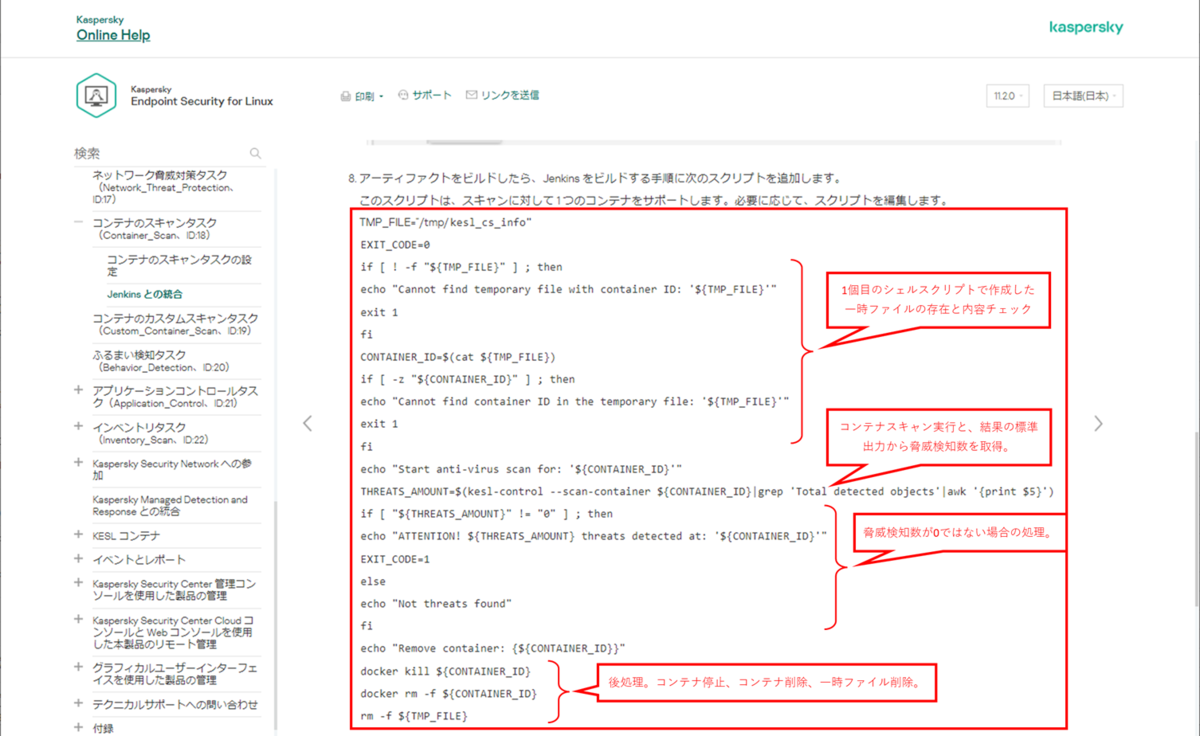Open the サポート support link

432,95
